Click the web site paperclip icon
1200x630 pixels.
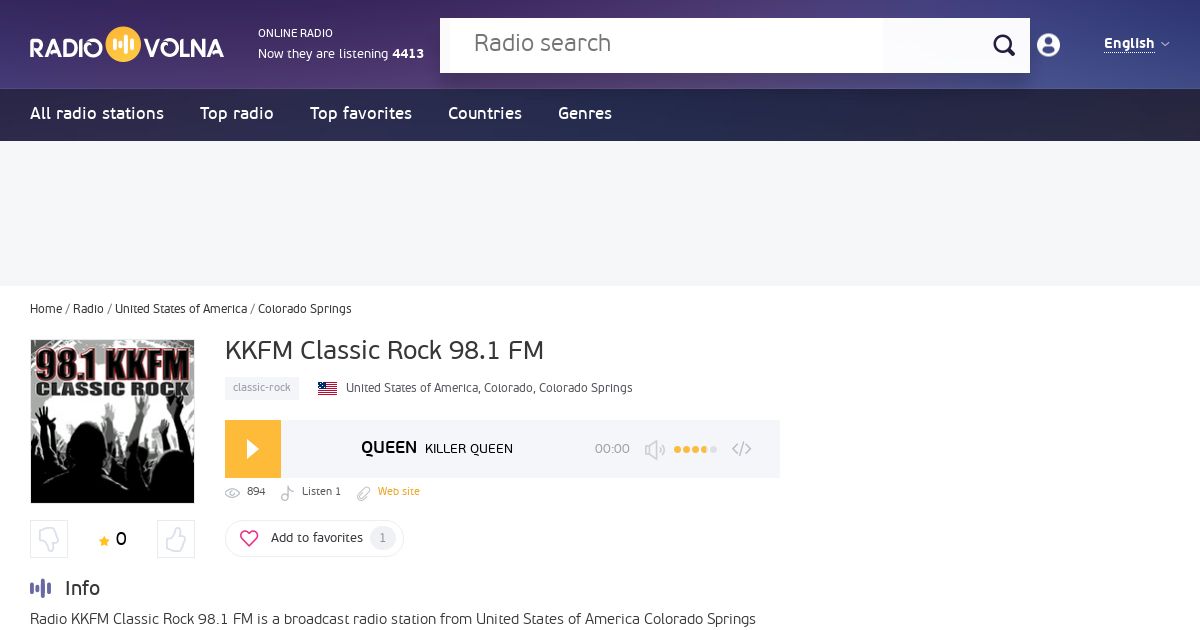point(364,493)
